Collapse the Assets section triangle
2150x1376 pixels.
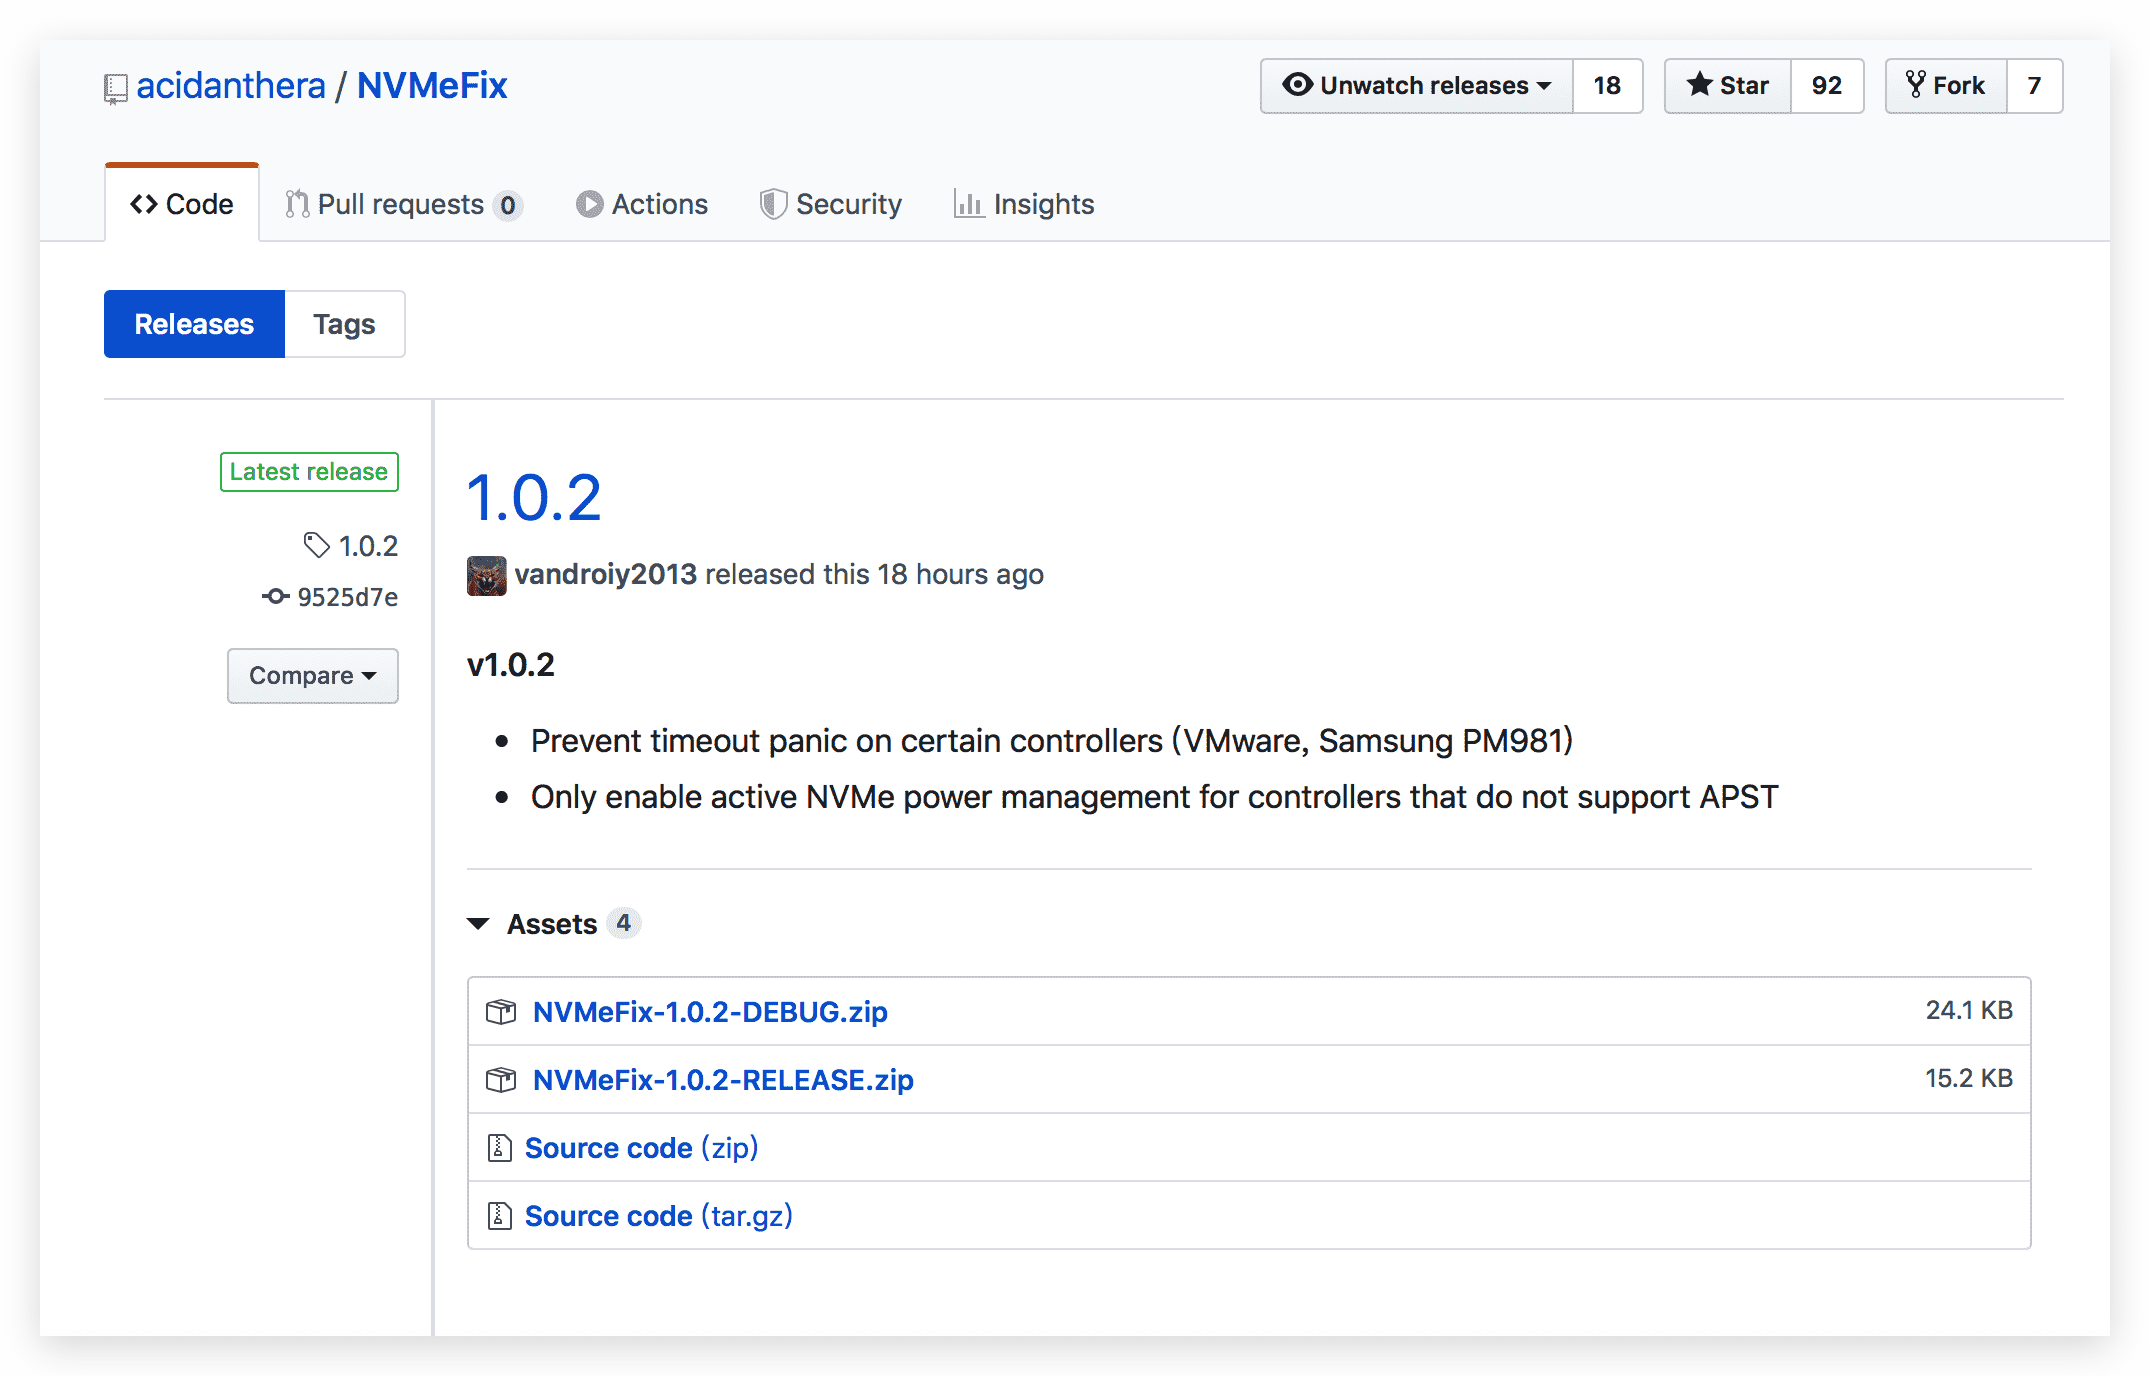[478, 924]
